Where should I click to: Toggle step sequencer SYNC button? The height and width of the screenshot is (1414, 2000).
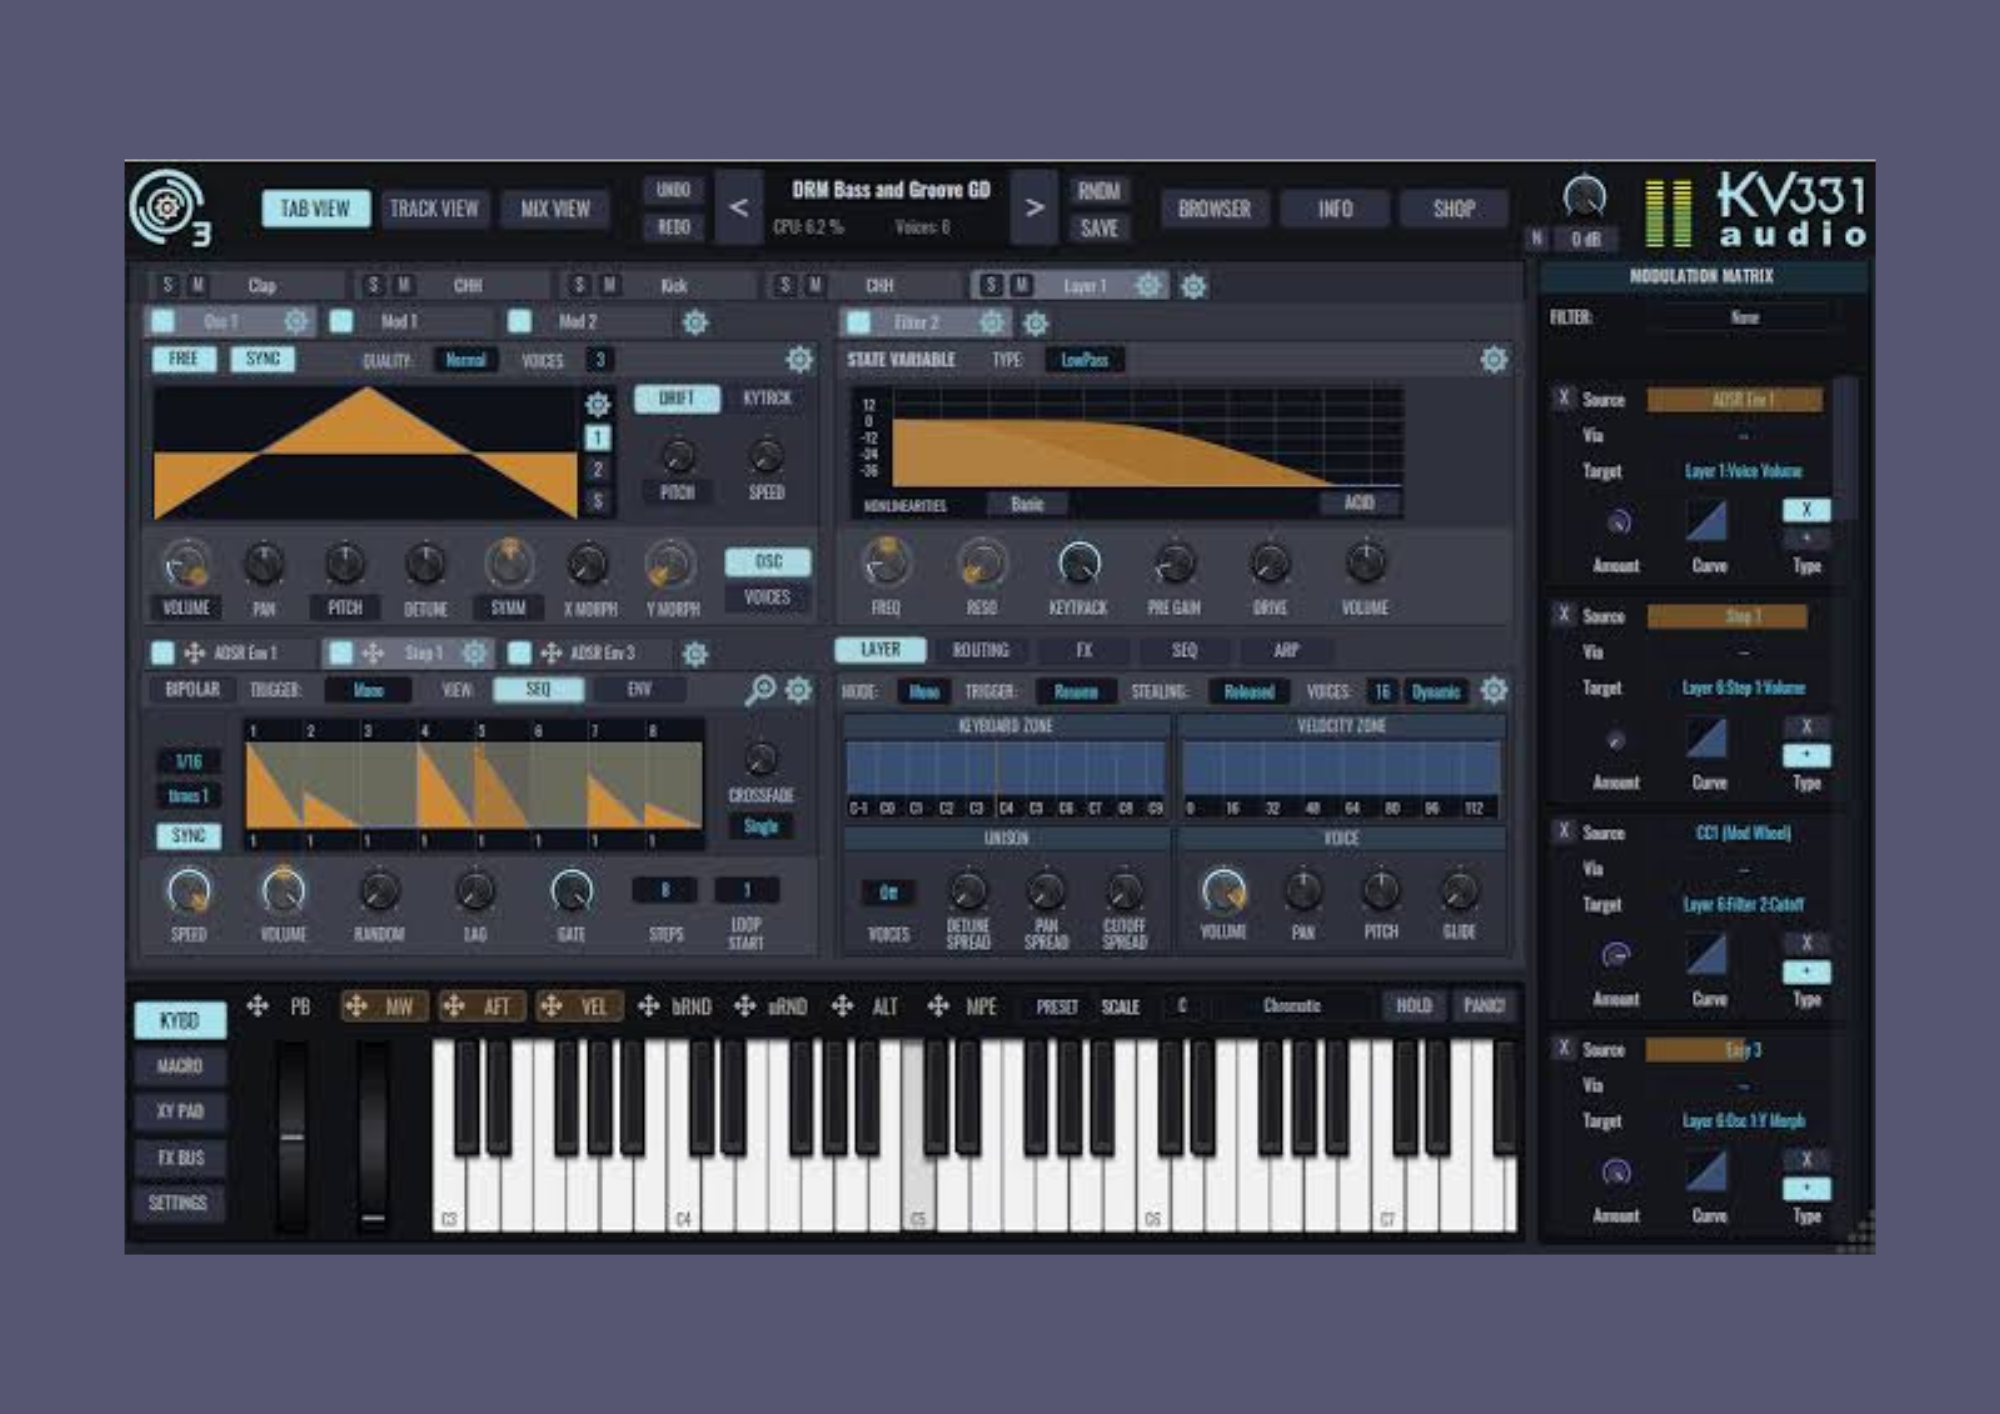coord(188,835)
